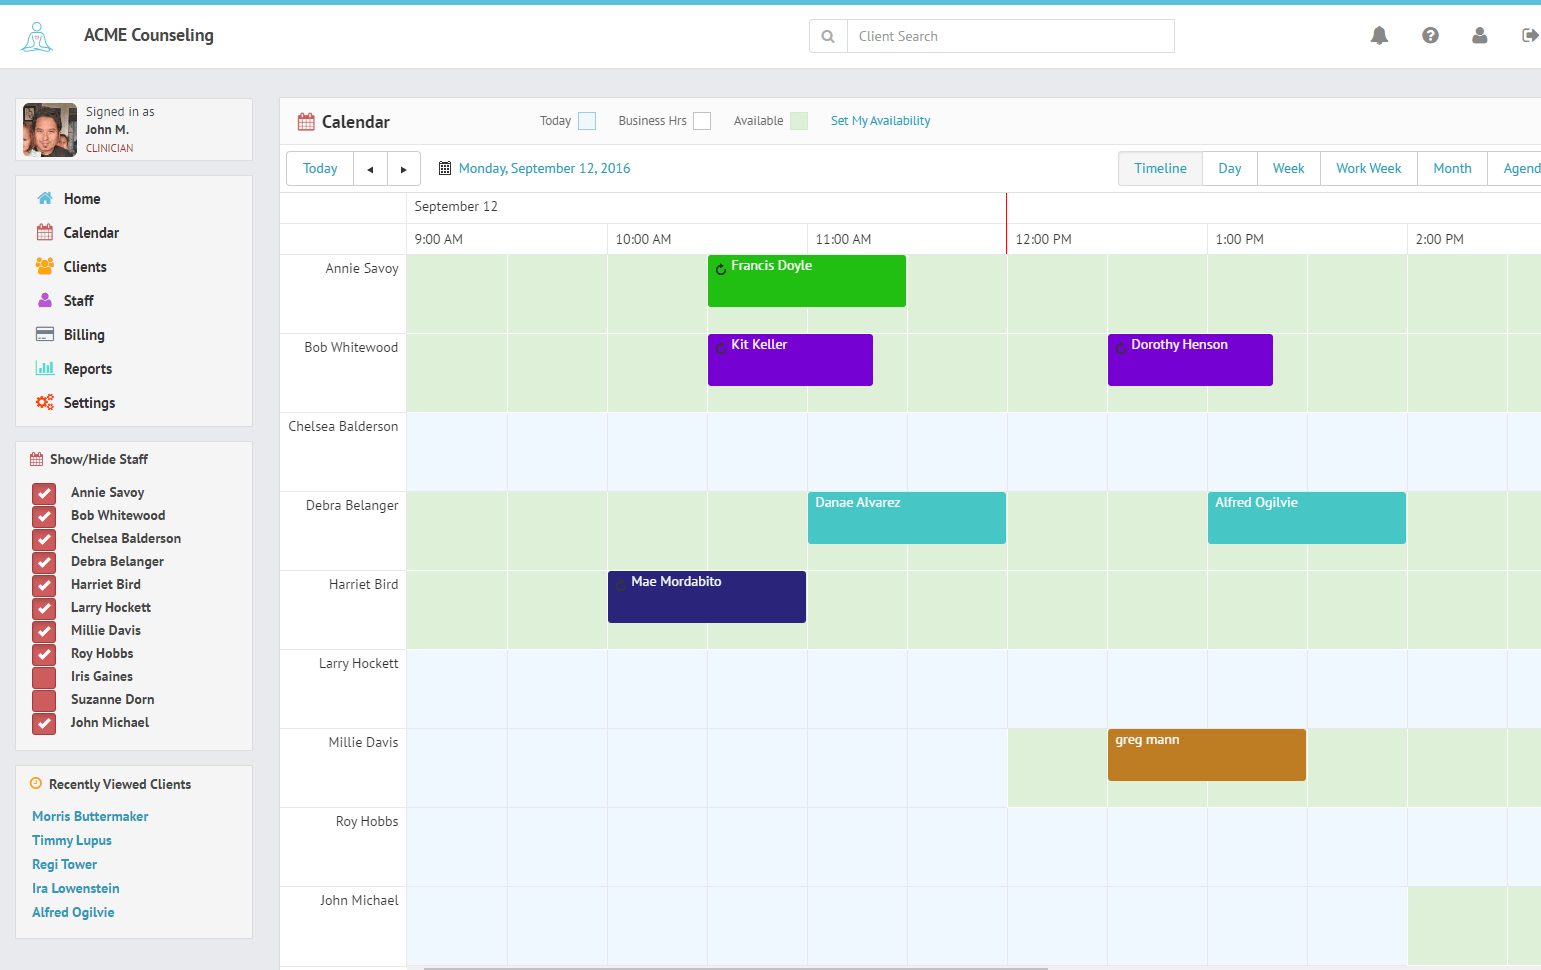Screen dimensions: 1541x970
Task: Open Timmy Lupus recent client
Action: click(x=72, y=840)
